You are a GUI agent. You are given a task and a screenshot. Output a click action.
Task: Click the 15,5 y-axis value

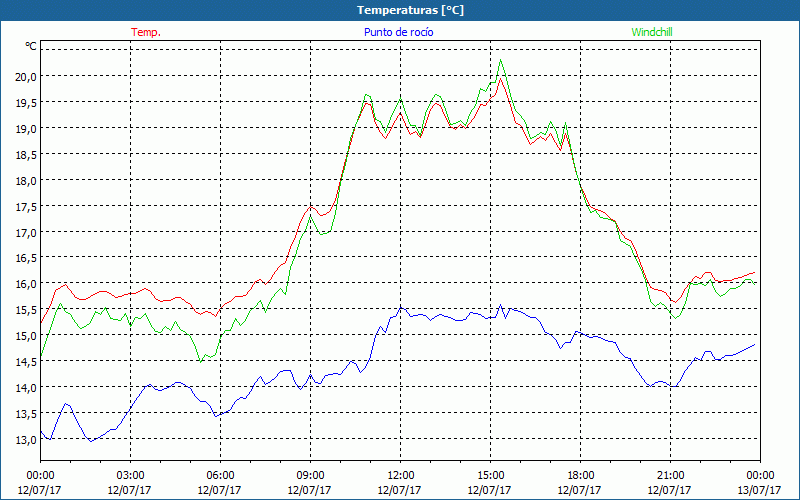coord(27,310)
